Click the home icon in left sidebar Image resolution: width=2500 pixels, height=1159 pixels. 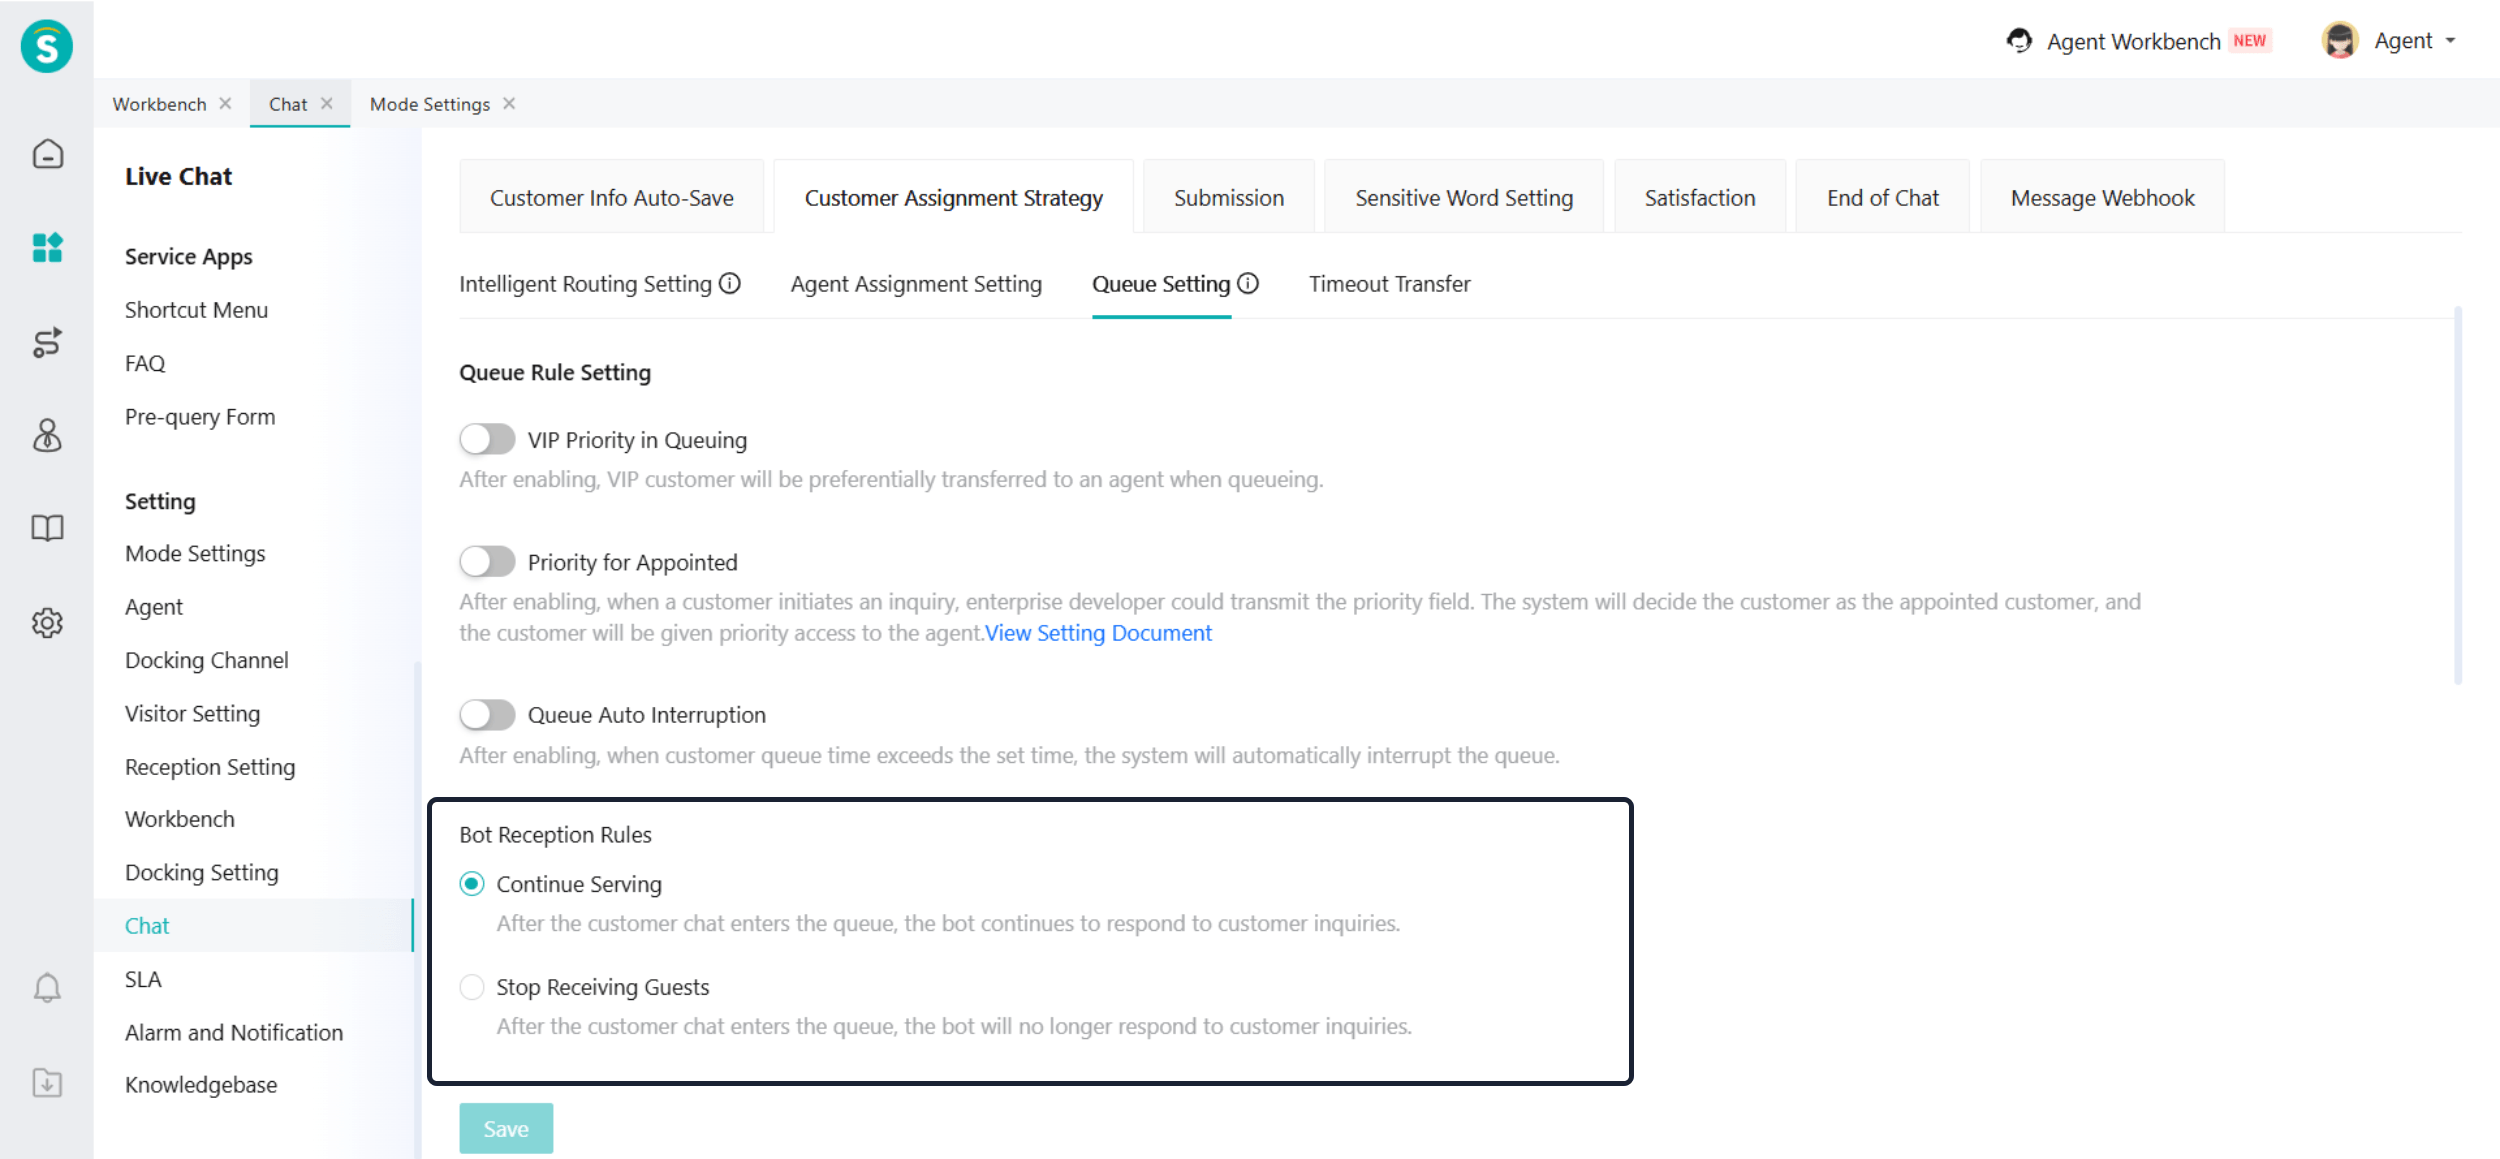coord(47,154)
